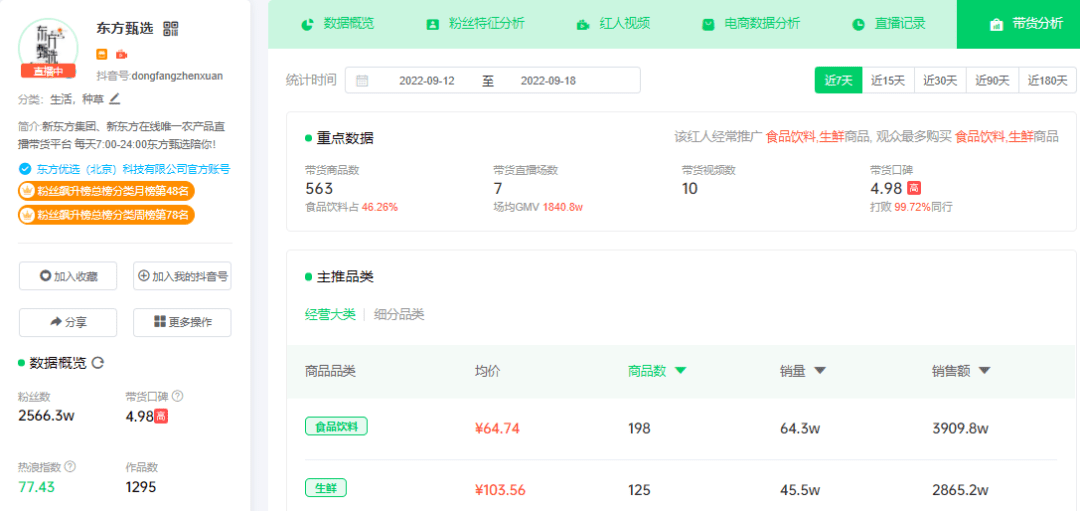Sort the table by 销售额
The width and height of the screenshot is (1080, 511).
[x=961, y=371]
